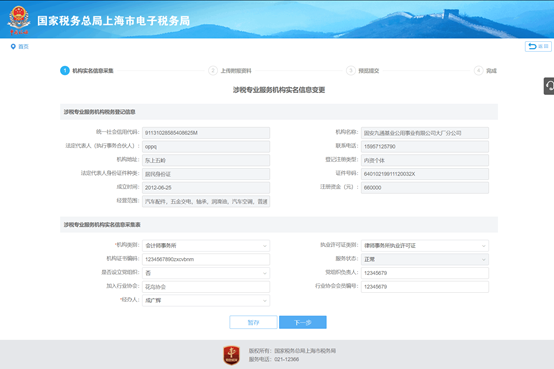
Task: Click the return arrow button at top right
Action: [538, 46]
